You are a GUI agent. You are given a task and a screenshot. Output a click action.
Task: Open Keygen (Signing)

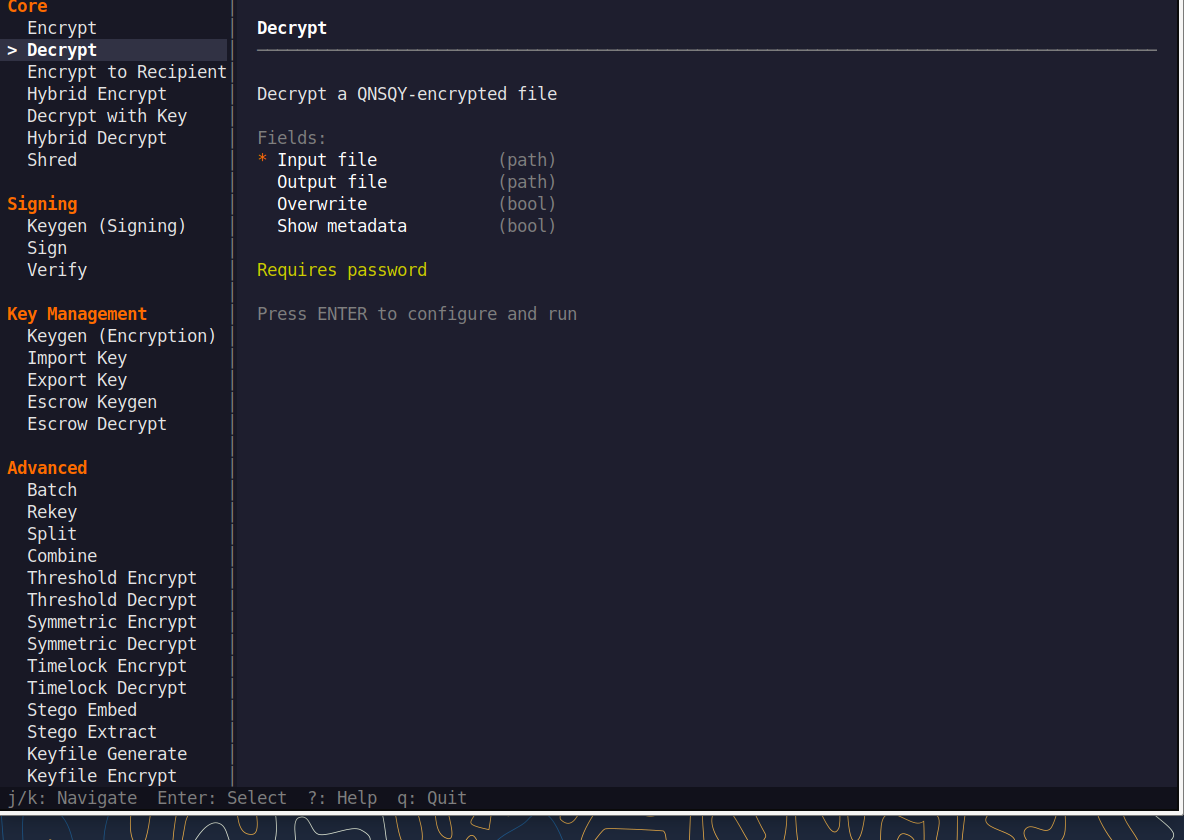coord(106,226)
